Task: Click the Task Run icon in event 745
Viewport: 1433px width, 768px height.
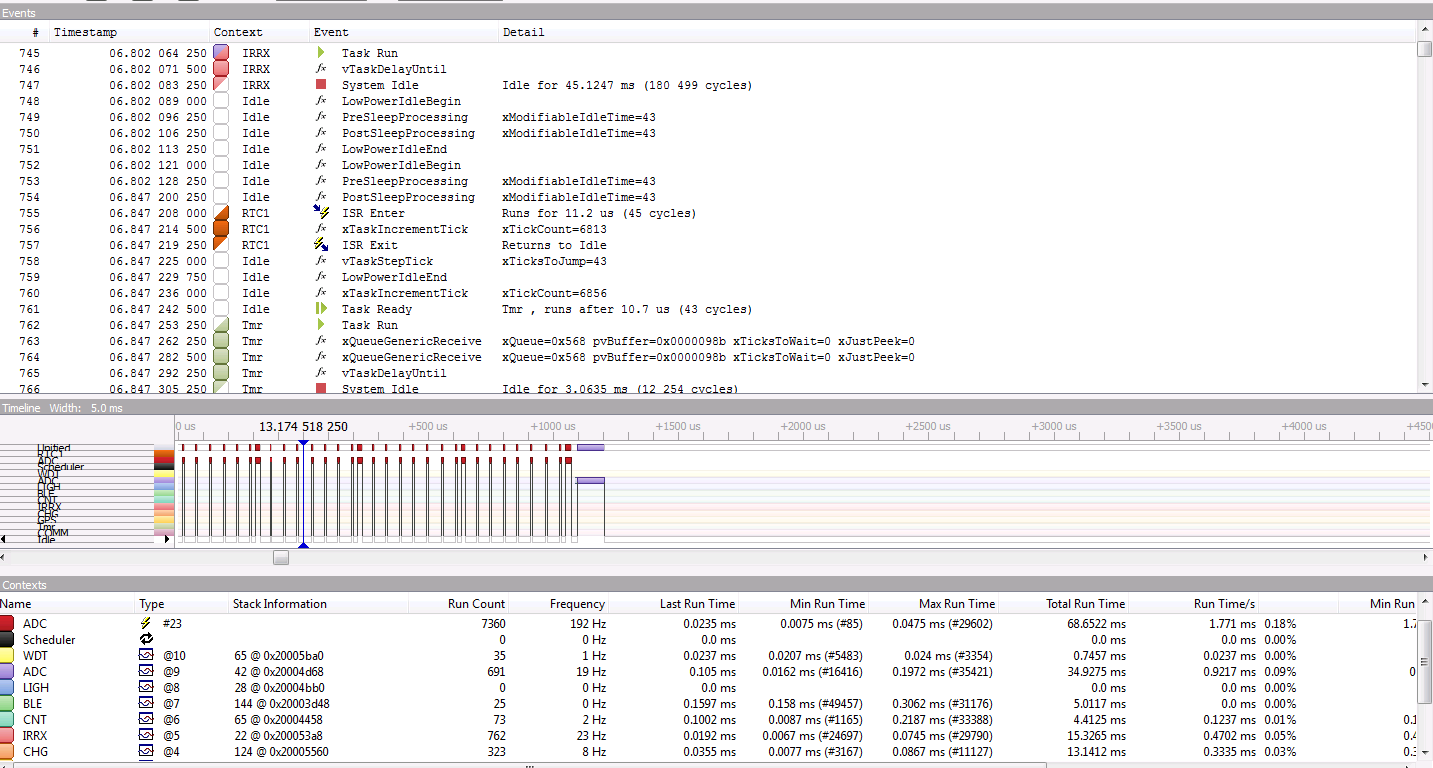Action: 321,53
